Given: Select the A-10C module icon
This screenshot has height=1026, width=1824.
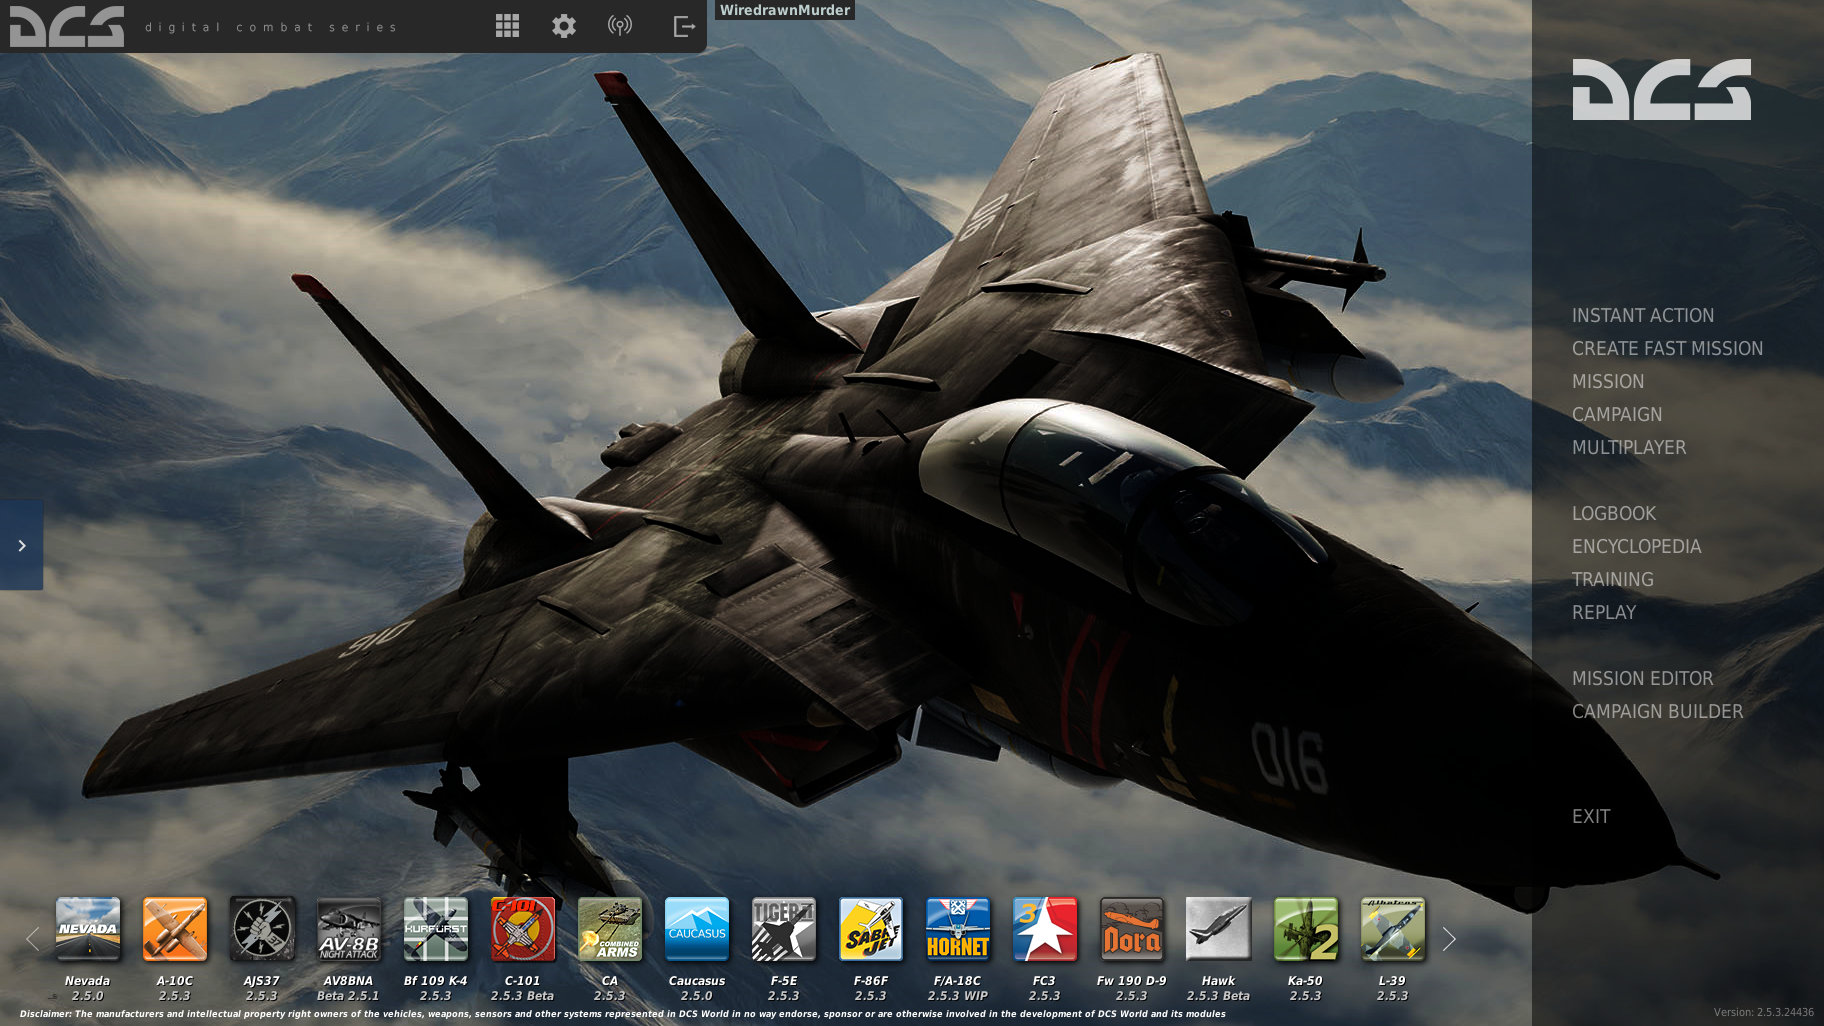Looking at the screenshot, I should coord(175,929).
